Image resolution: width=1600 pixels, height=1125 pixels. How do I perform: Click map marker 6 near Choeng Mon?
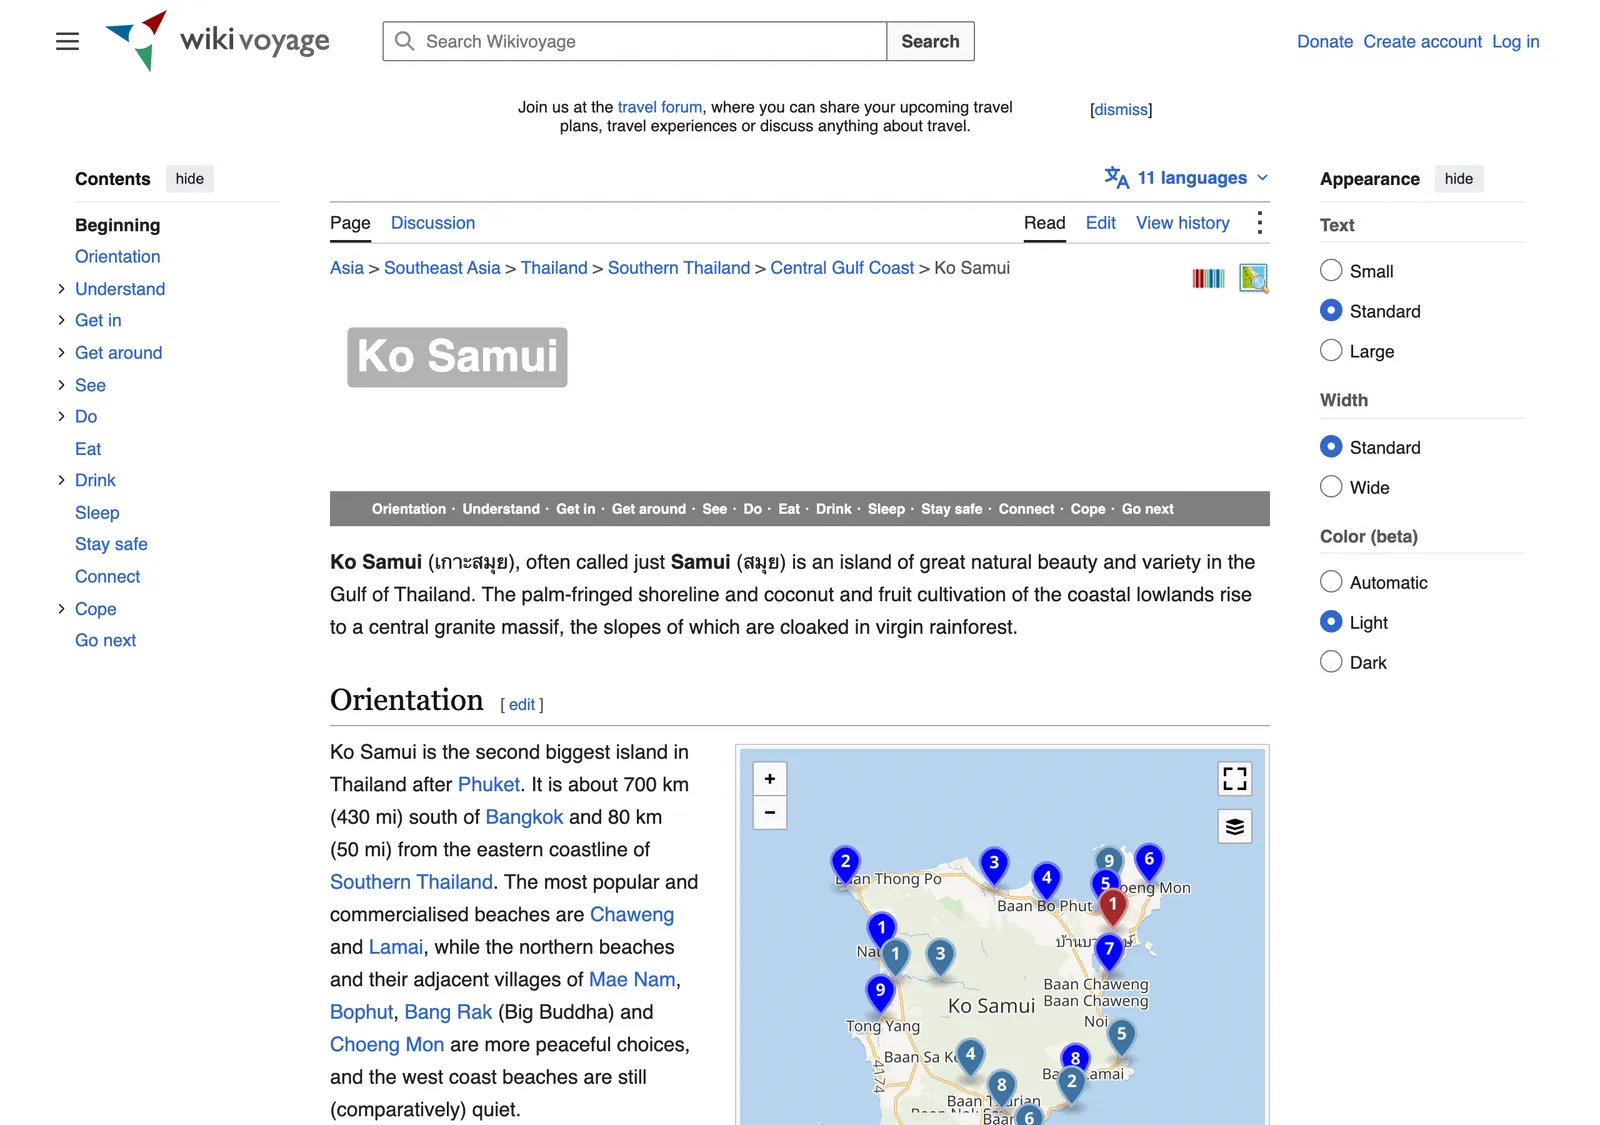point(1149,860)
